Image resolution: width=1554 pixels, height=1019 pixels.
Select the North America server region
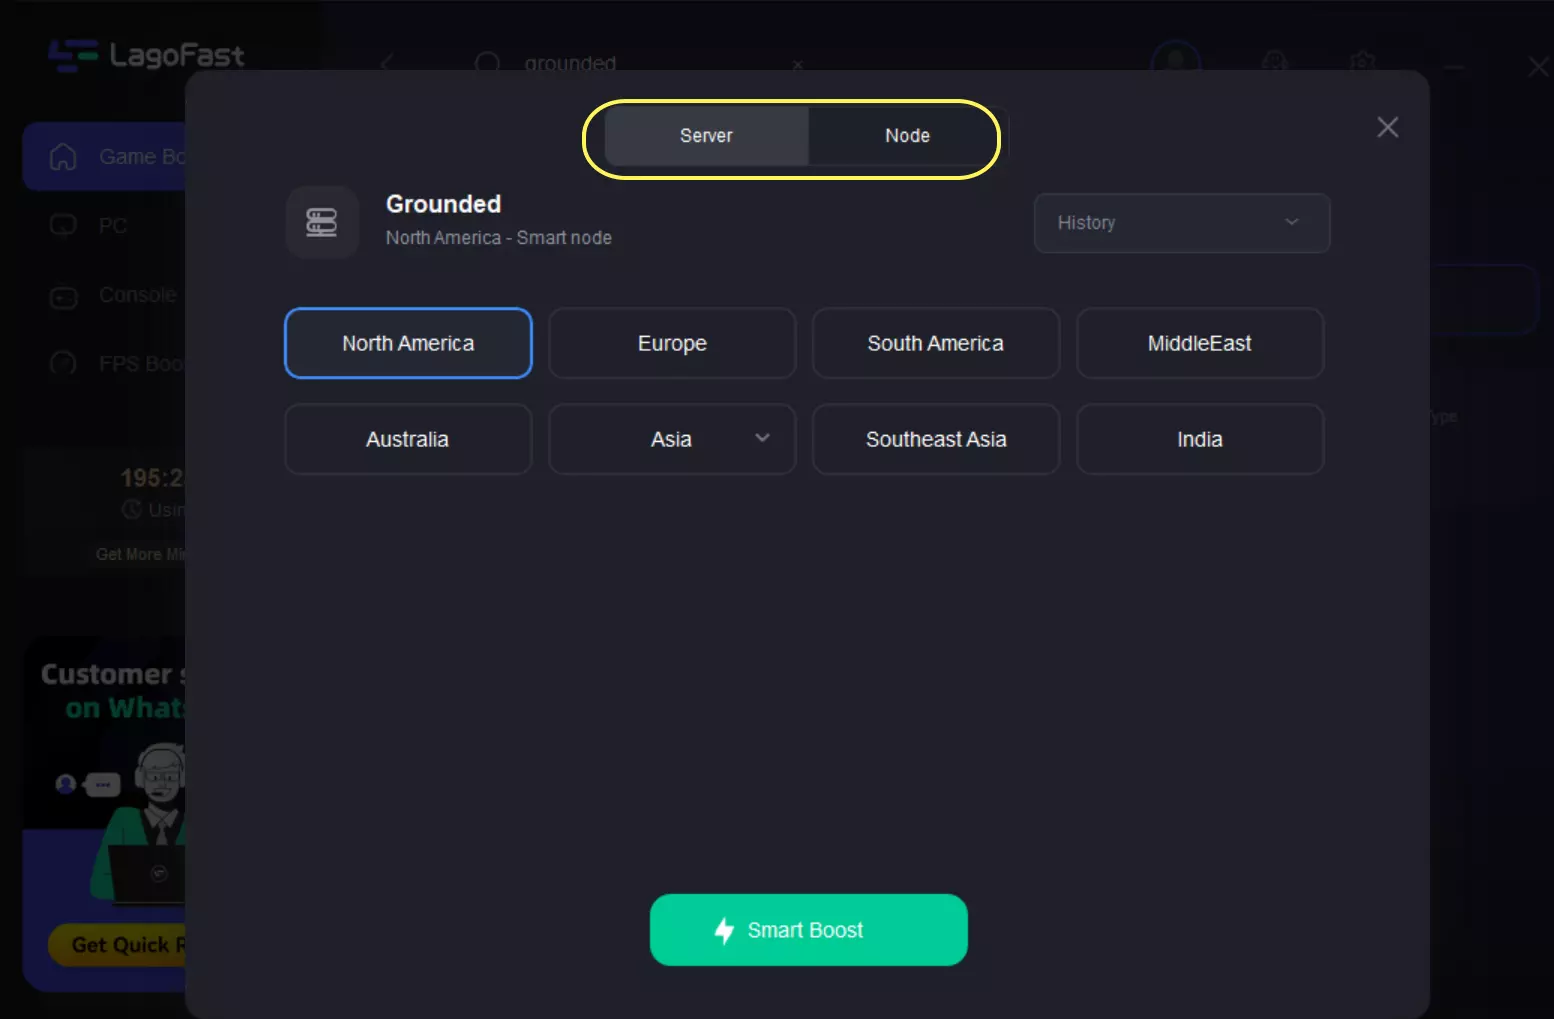[x=408, y=343]
